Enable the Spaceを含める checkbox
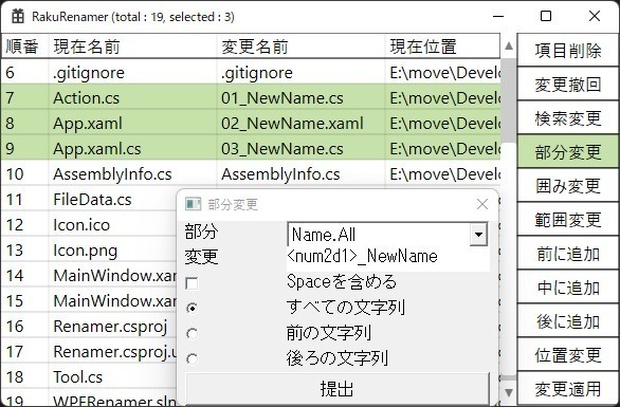 [x=192, y=283]
